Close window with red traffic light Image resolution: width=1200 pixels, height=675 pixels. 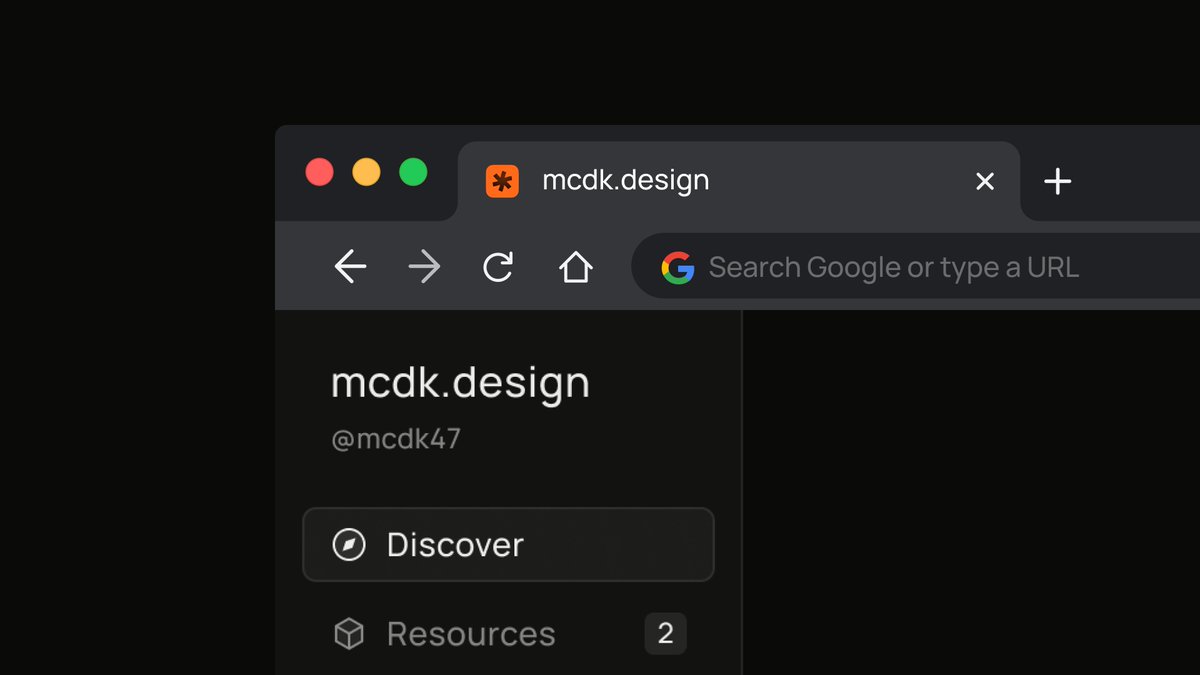pyautogui.click(x=319, y=172)
